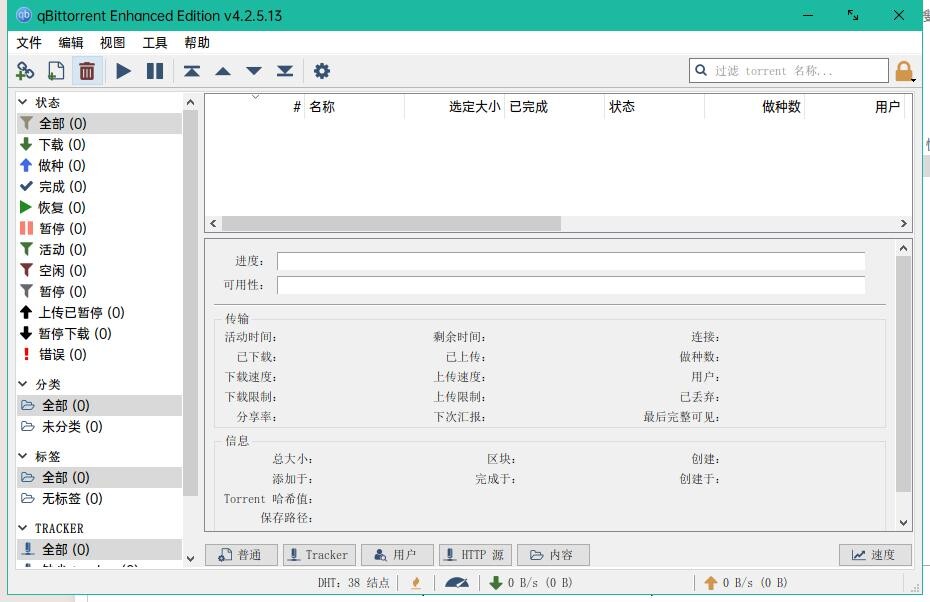Open the 用户 tab in the bottom bar
Viewport: 930px width, 602px height.
coord(397,555)
